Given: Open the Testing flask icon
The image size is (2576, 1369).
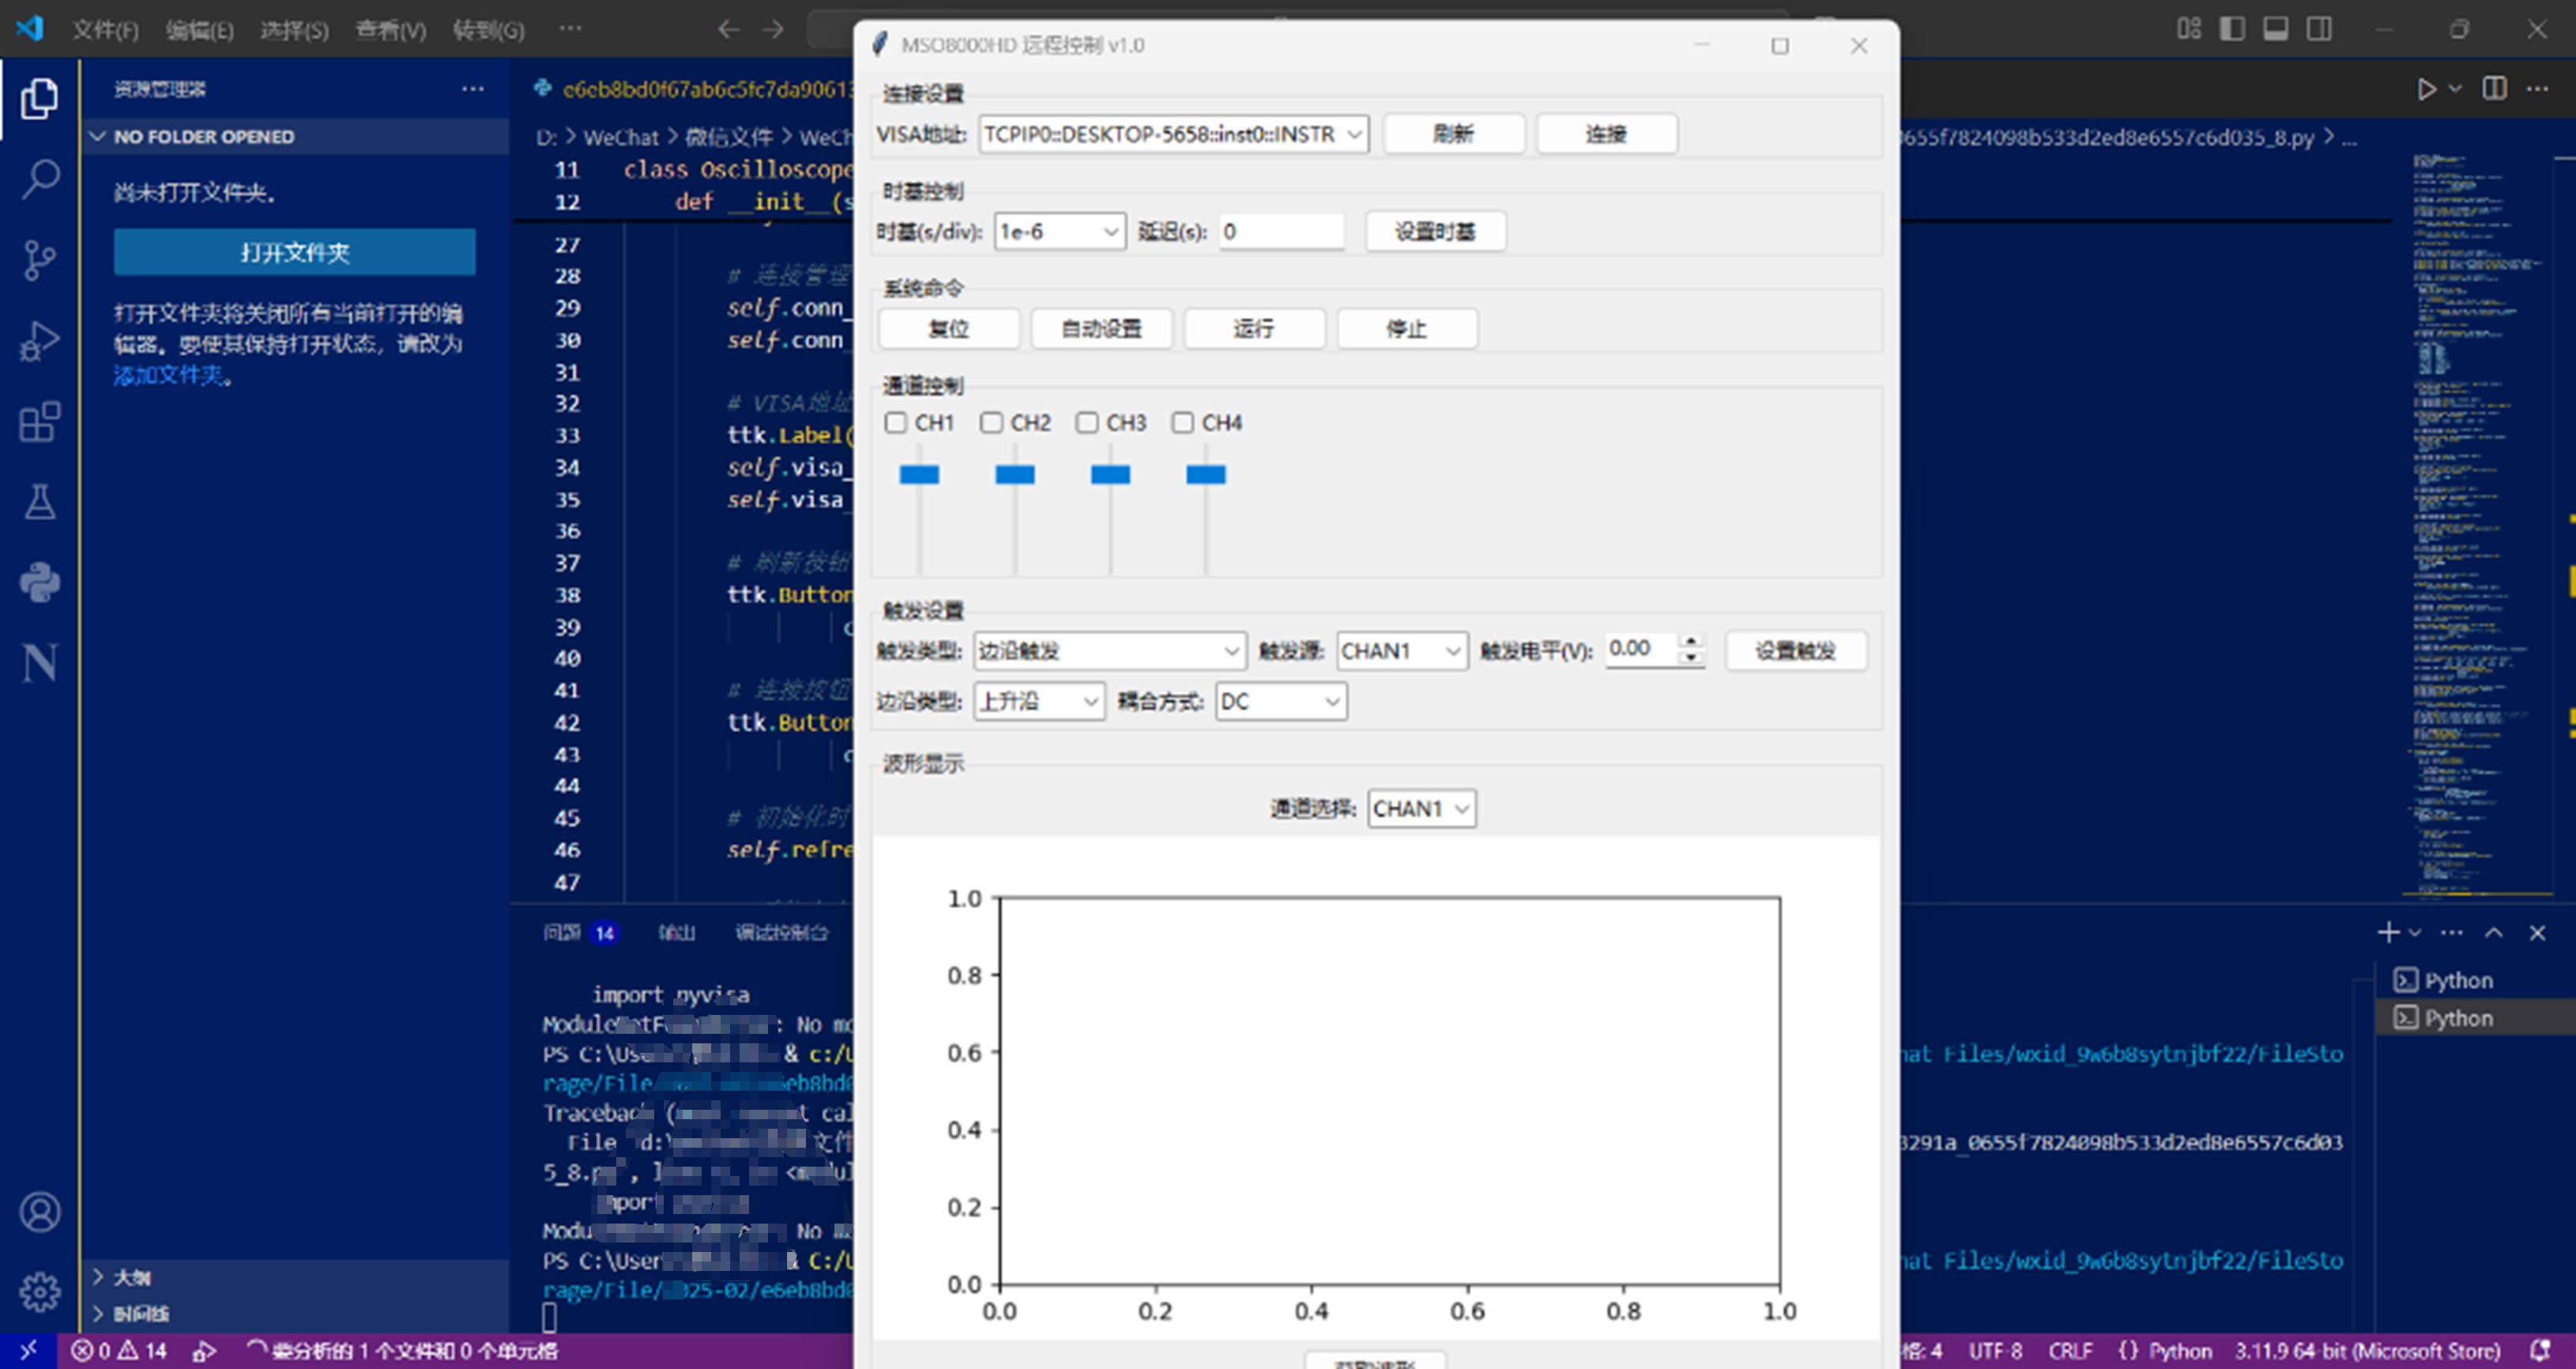Looking at the screenshot, I should 40,502.
